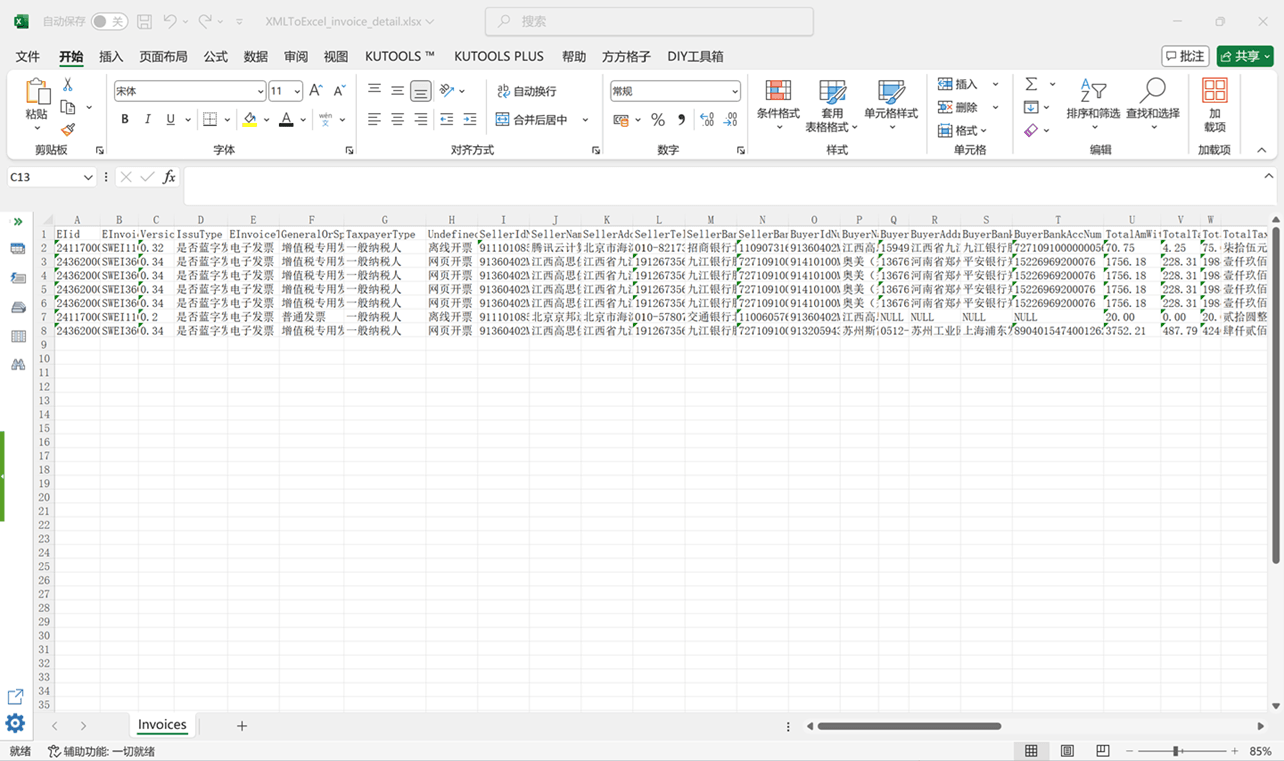This screenshot has width=1284, height=761.
Task: Click Delete cells (删除)
Action: pyautogui.click(x=958, y=107)
